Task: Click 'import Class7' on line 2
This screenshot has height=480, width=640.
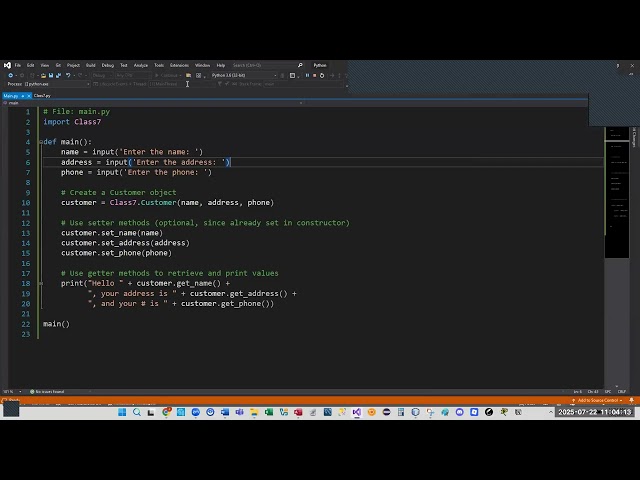Action: click(72, 122)
